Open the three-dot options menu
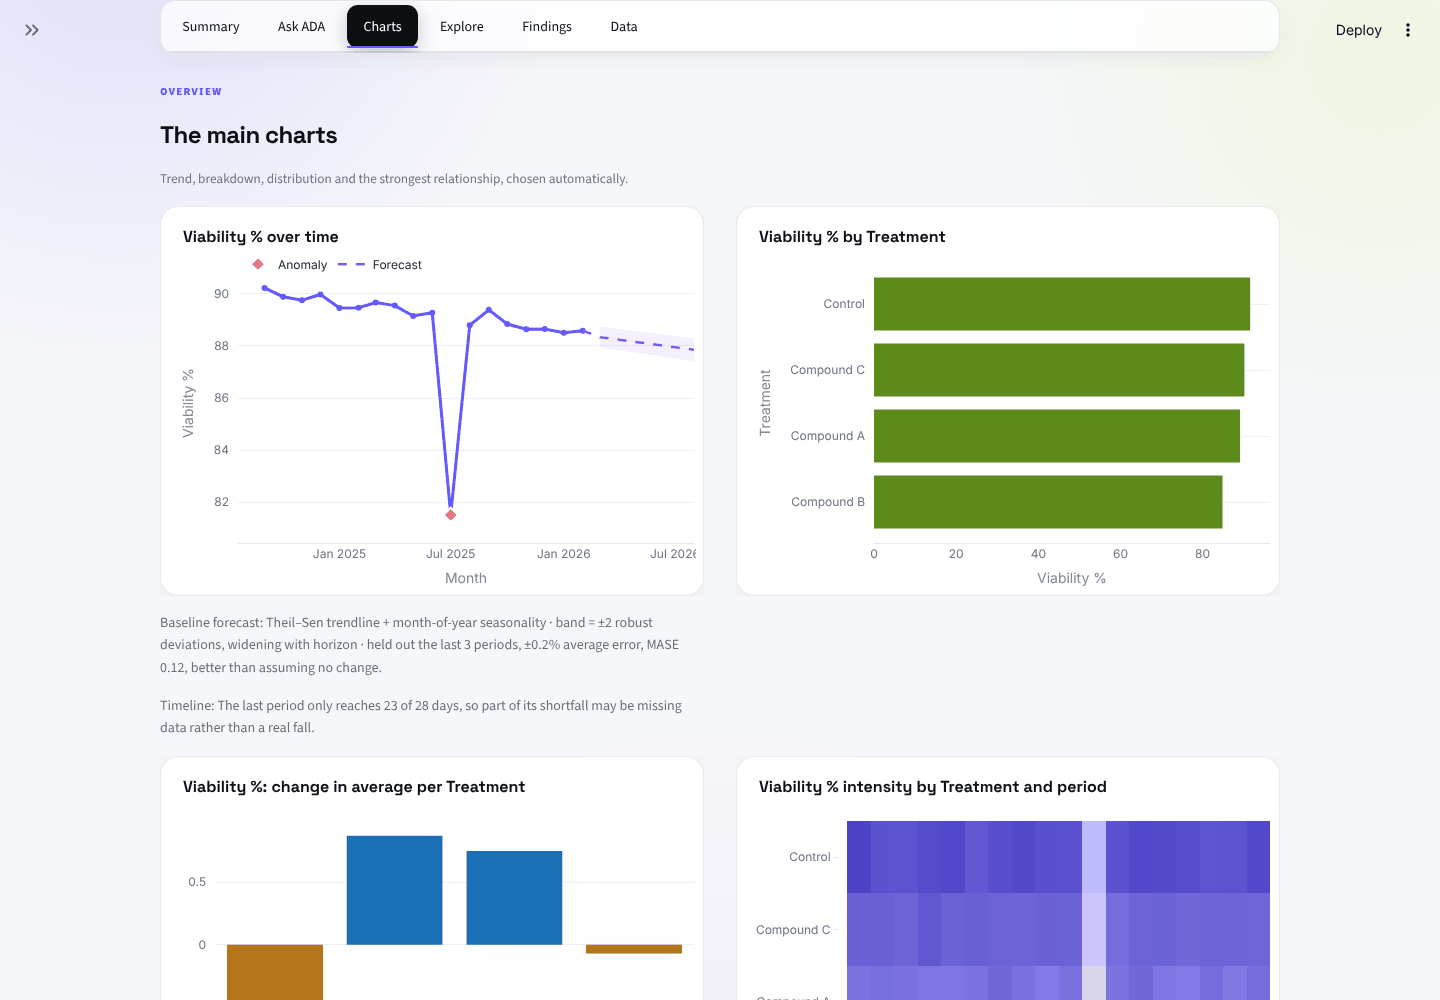Screen dimensions: 1440x1000 pos(1408,30)
